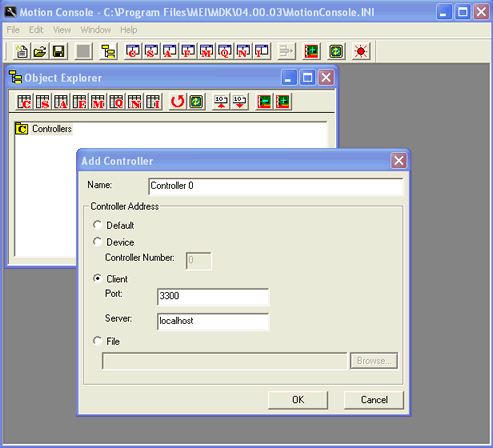Open Motor summary (M) icon in main toolbar
The height and width of the screenshot is (448, 493).
(x=206, y=51)
